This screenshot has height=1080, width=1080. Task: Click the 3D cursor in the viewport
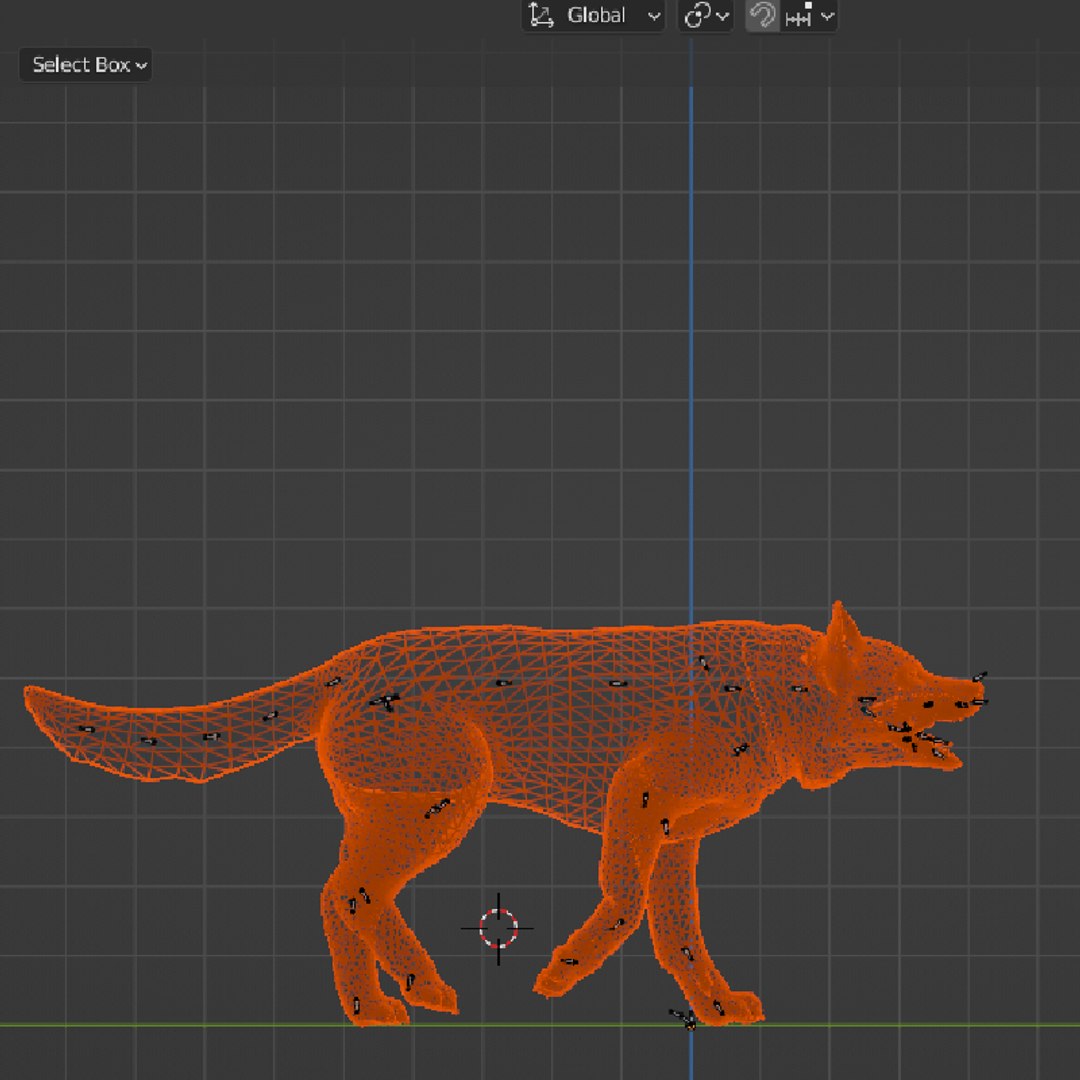[498, 928]
